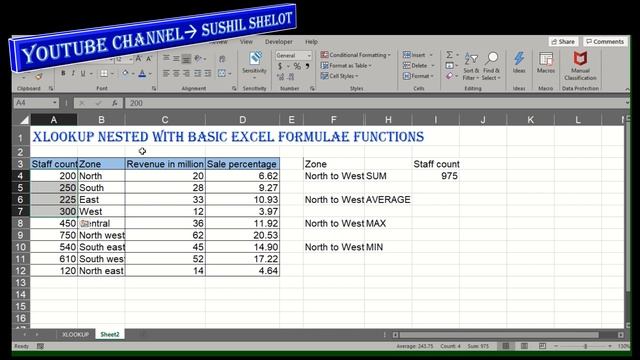
Task: Apply the Fill Color bucket
Action: (125, 73)
